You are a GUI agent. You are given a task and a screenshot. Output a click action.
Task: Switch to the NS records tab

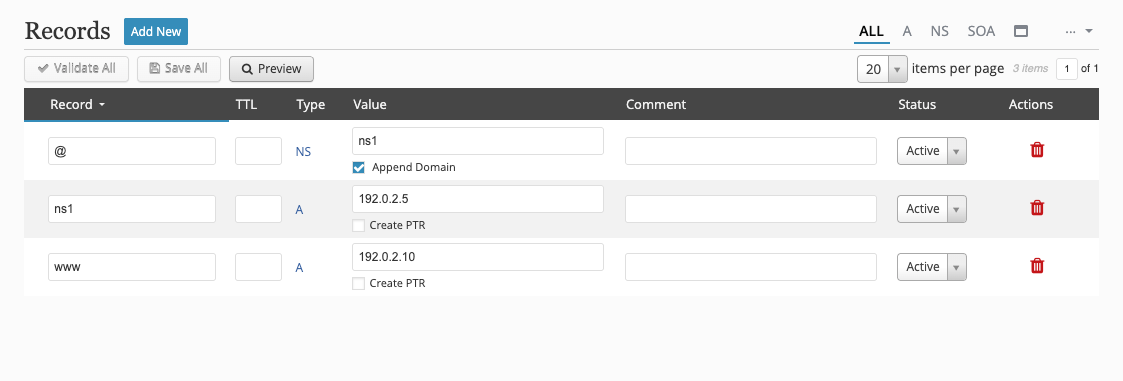coord(939,32)
